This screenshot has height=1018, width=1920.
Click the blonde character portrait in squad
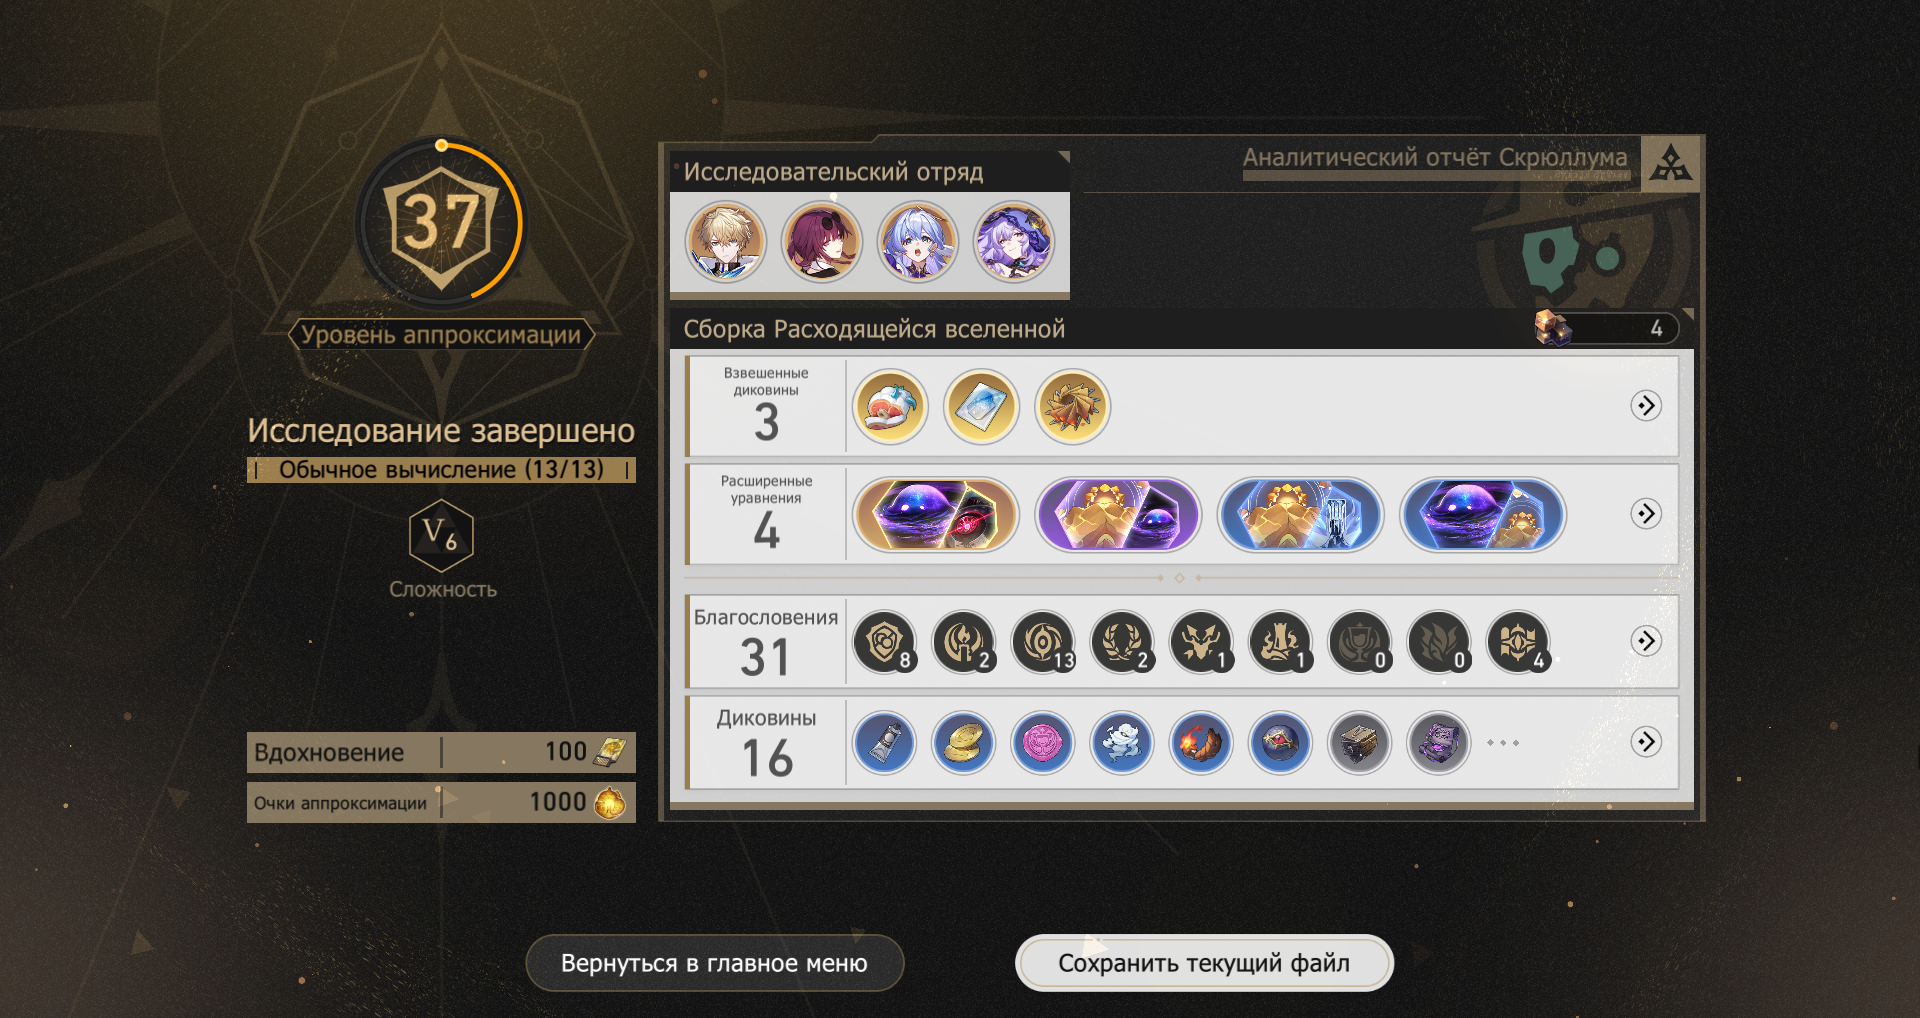725,242
